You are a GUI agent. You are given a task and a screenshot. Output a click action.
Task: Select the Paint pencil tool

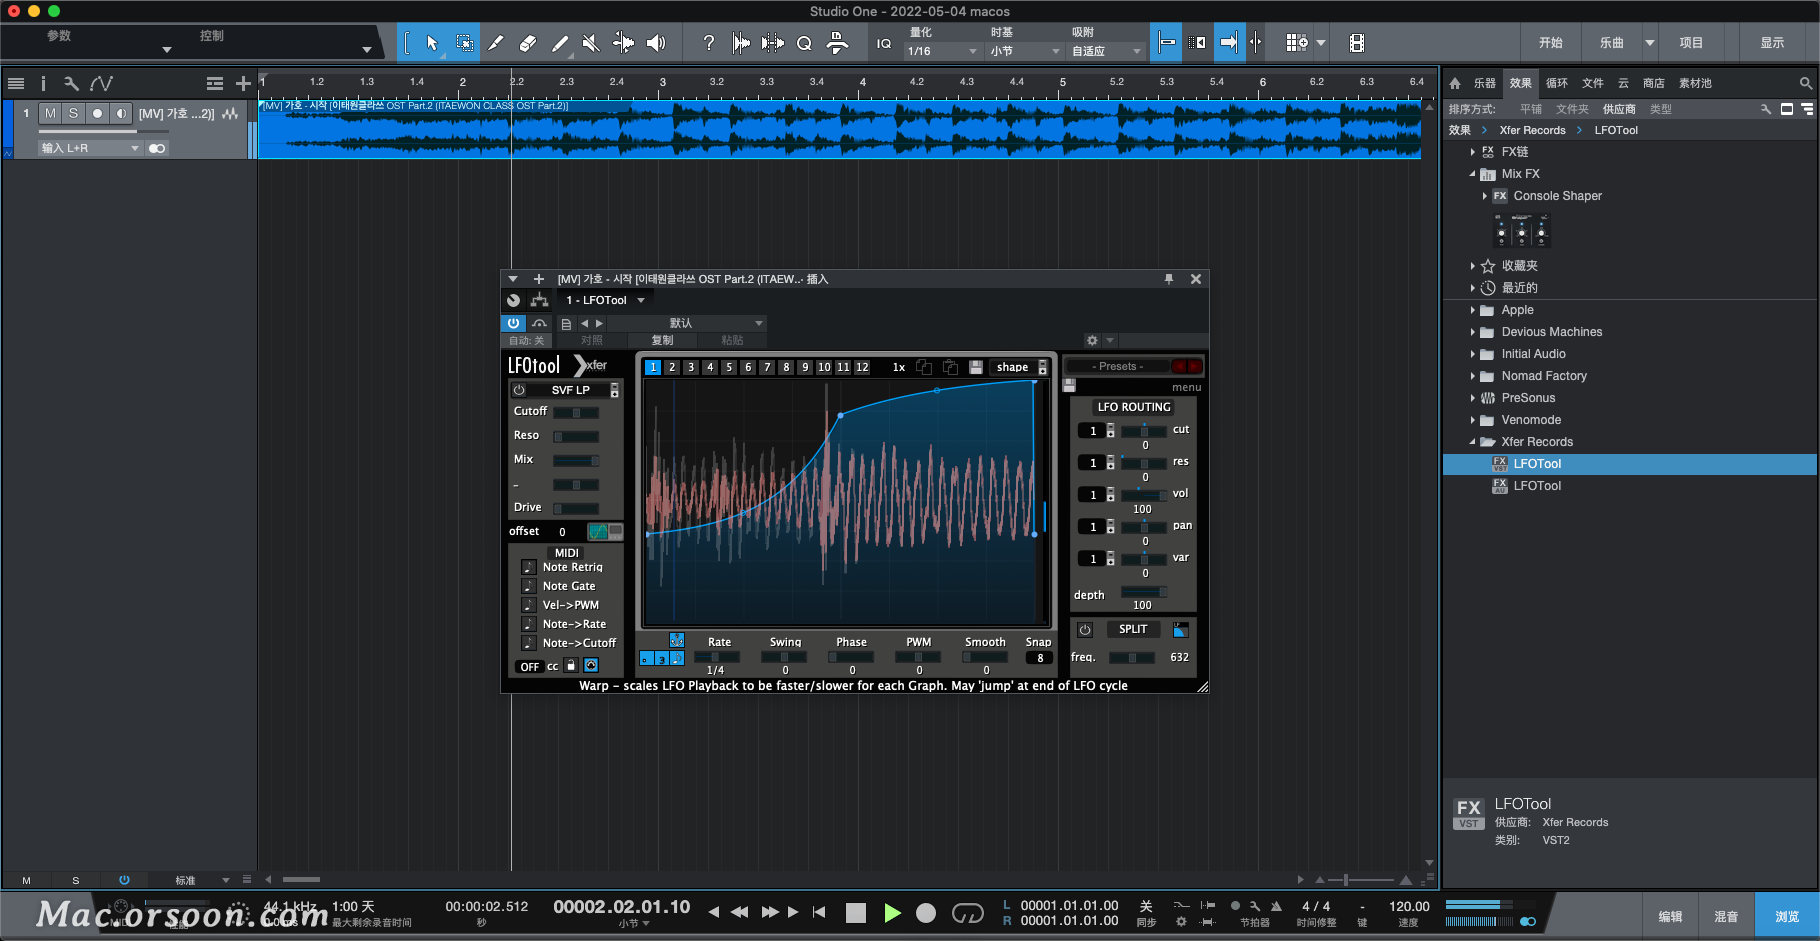(x=560, y=43)
